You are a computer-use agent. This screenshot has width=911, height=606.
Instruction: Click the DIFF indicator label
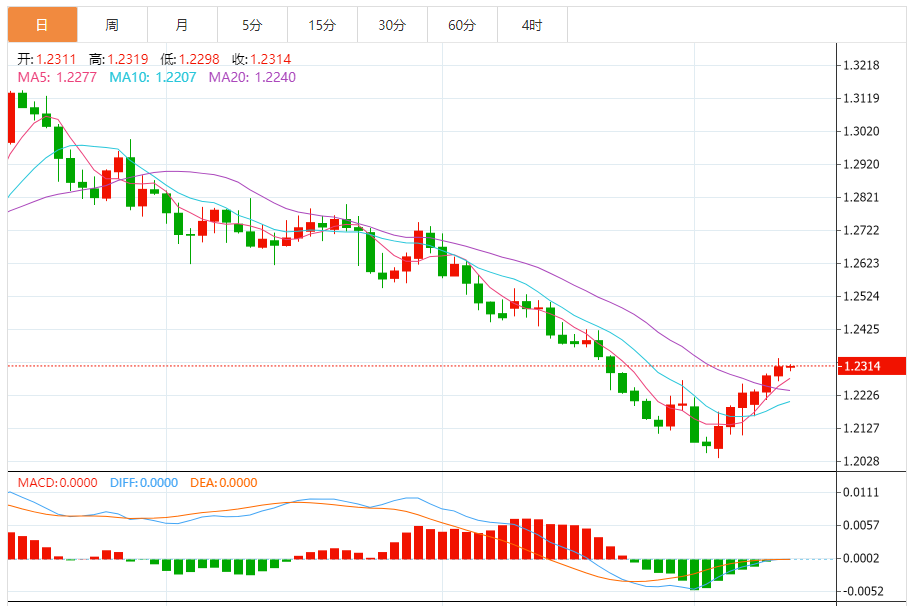click(144, 483)
